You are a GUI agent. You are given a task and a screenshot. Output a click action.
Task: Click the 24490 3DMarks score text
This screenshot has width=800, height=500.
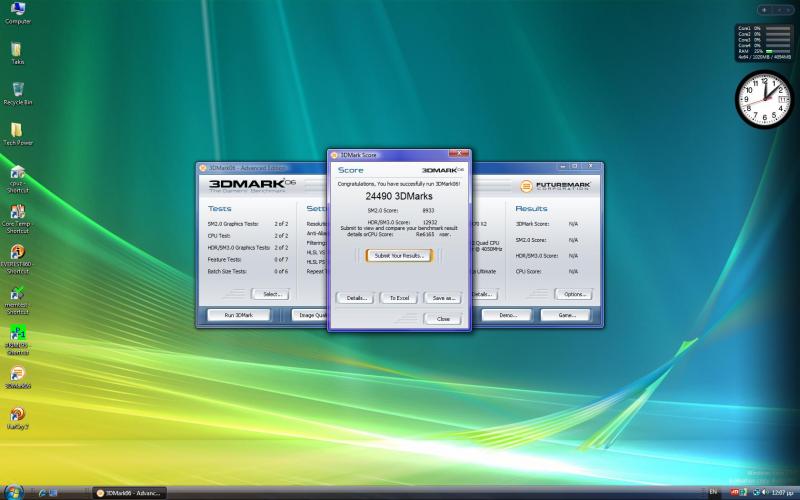click(399, 196)
